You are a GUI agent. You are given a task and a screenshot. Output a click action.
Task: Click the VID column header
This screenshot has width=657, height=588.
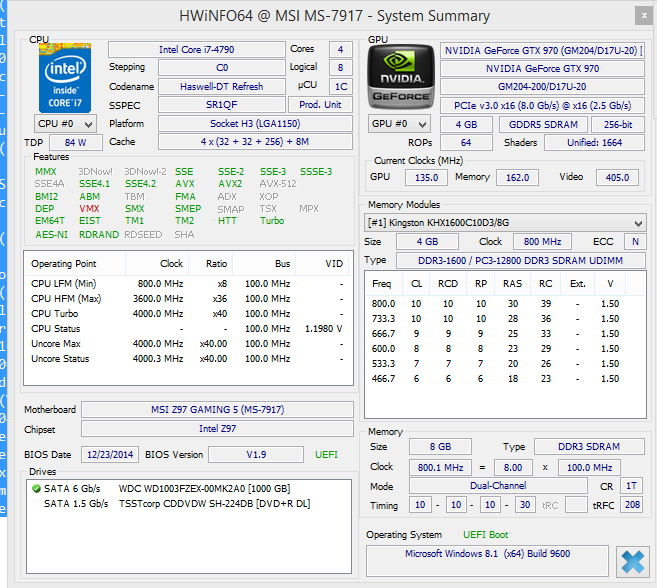[324, 264]
